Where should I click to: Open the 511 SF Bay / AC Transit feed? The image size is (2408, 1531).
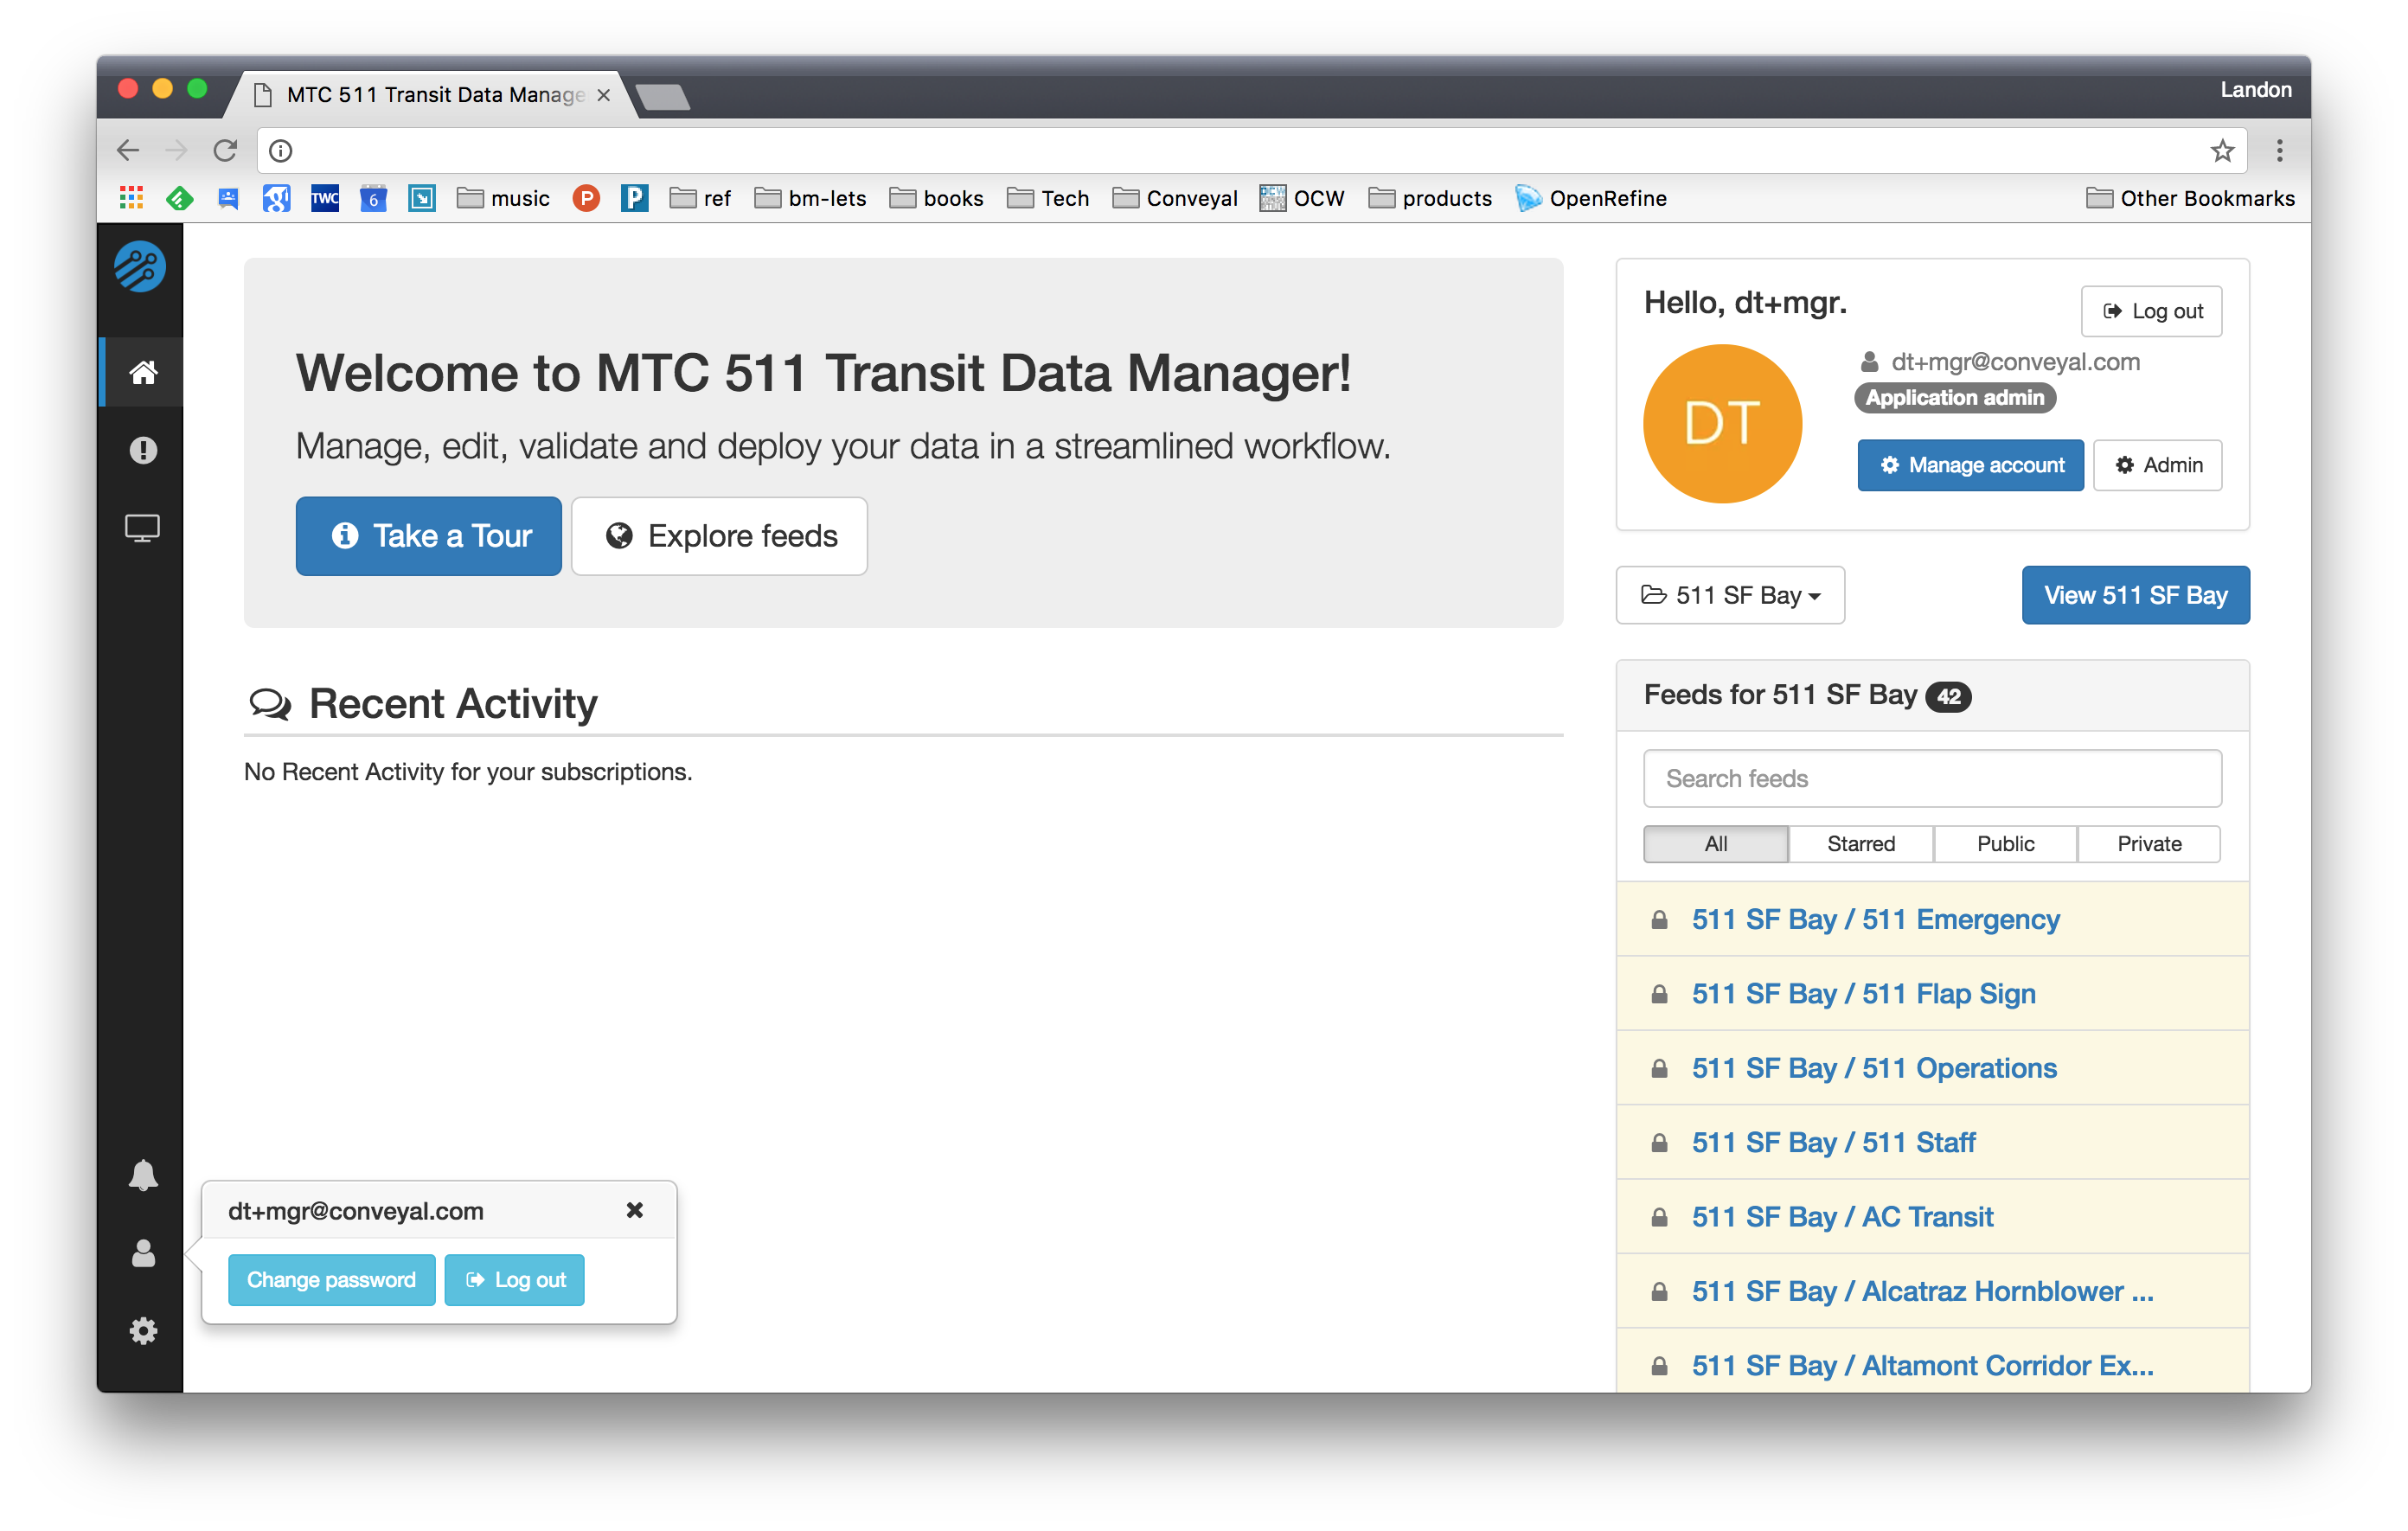click(x=1841, y=1216)
